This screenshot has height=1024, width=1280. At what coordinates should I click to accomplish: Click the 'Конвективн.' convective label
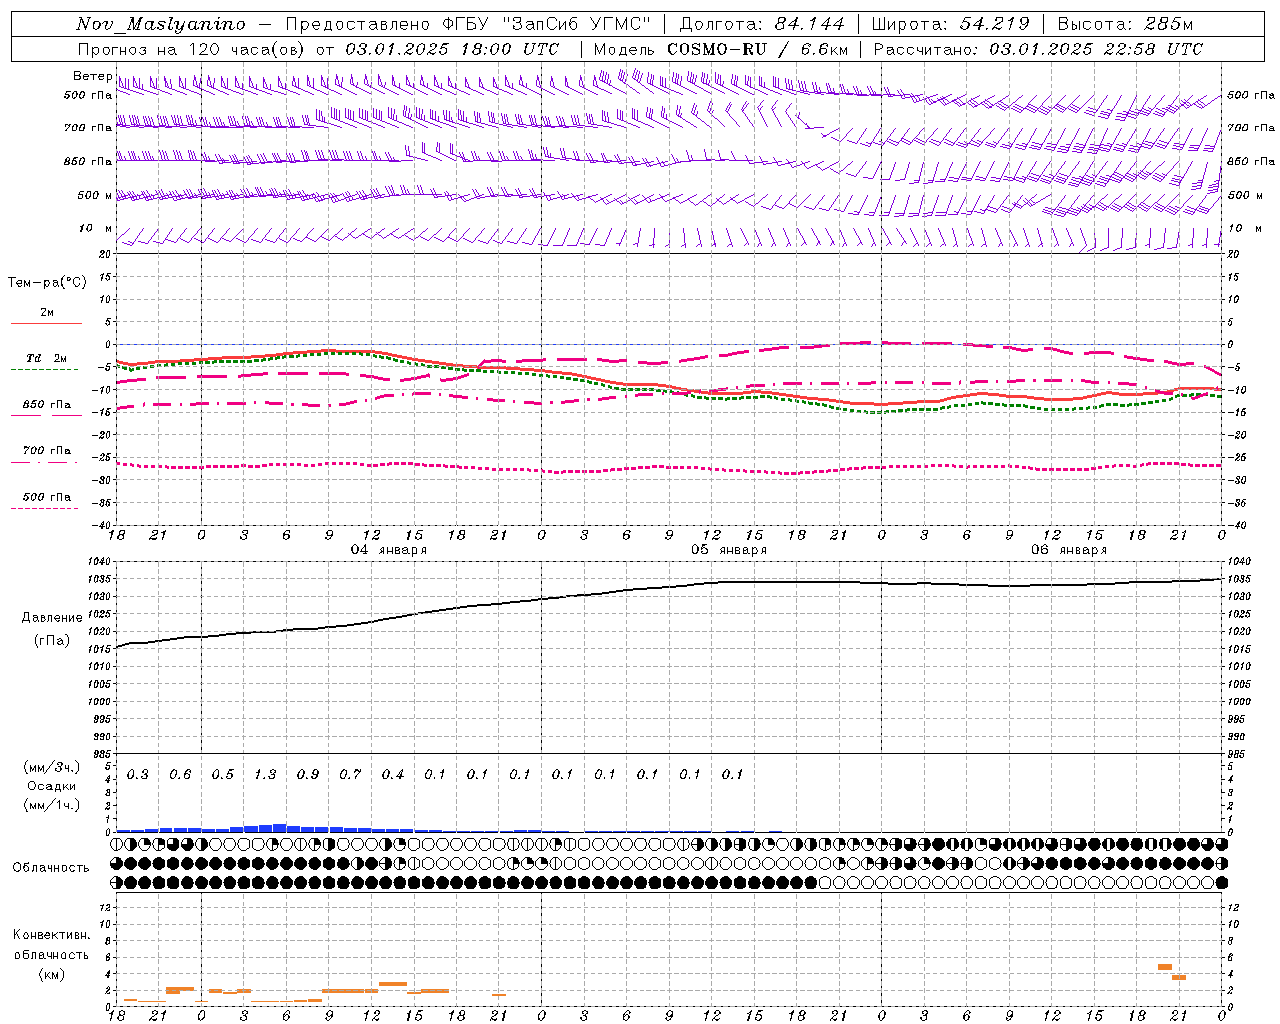52,935
